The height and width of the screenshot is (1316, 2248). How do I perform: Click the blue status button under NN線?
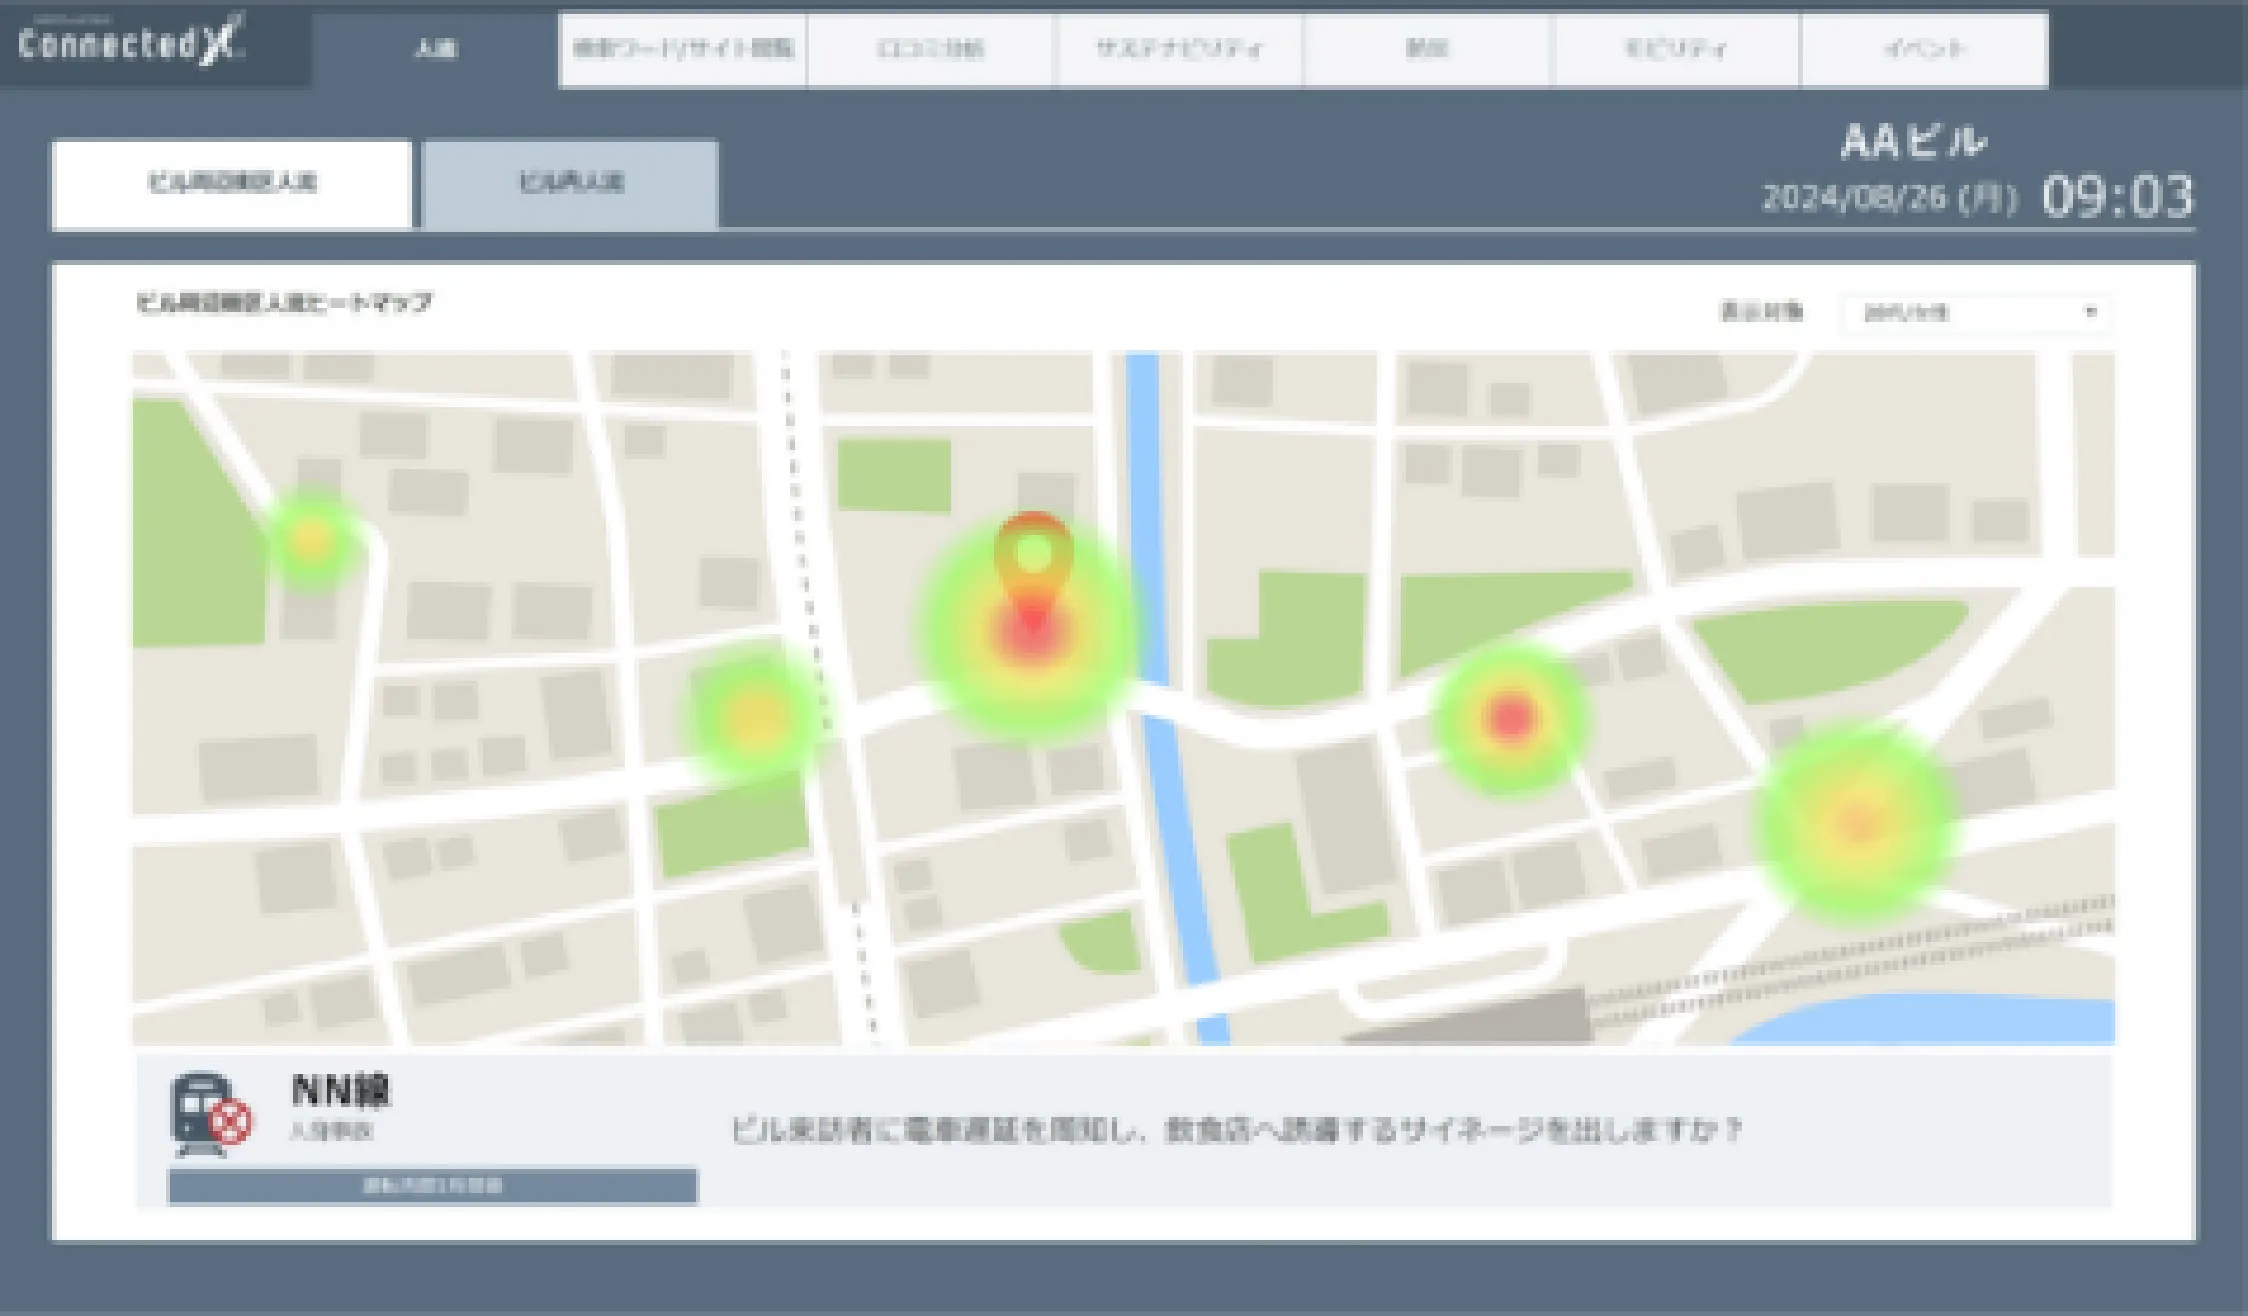point(432,1186)
